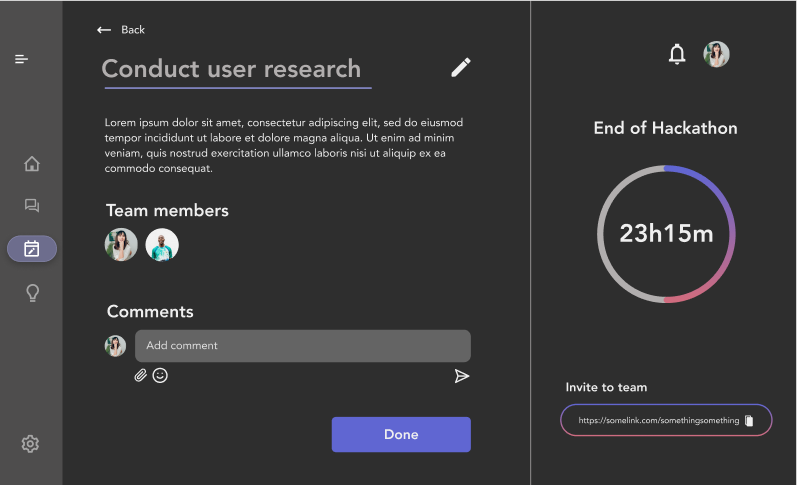Select the calendar tasks sidebar icon
Screen dimensions: 797x485
pyautogui.click(x=32, y=249)
